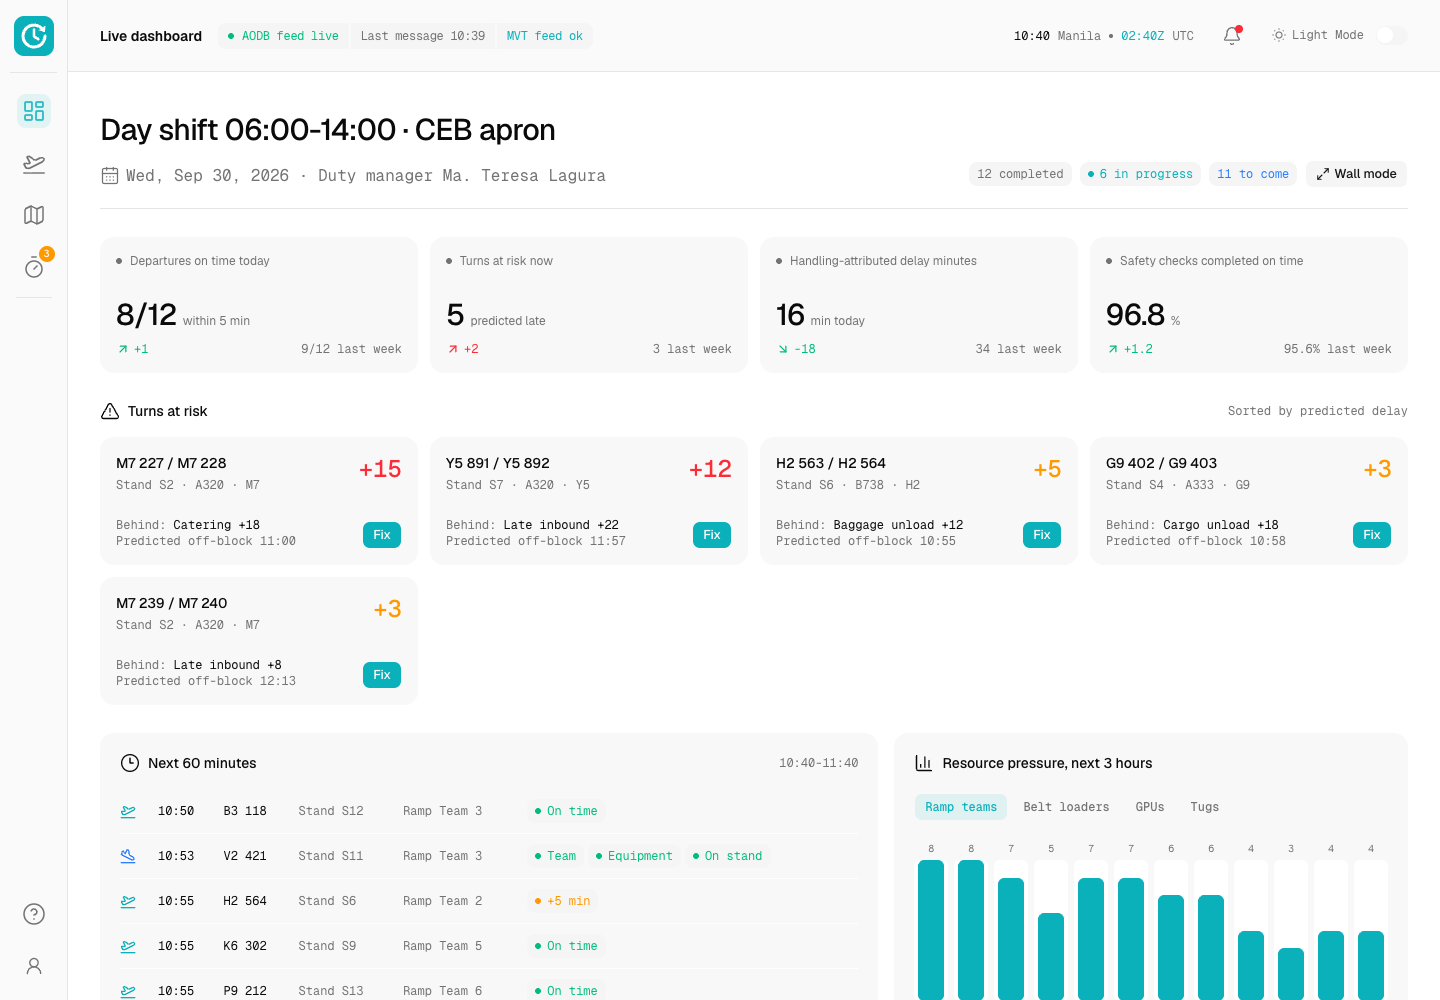Toggle the Light Mode switch
The height and width of the screenshot is (1000, 1440).
point(1391,35)
